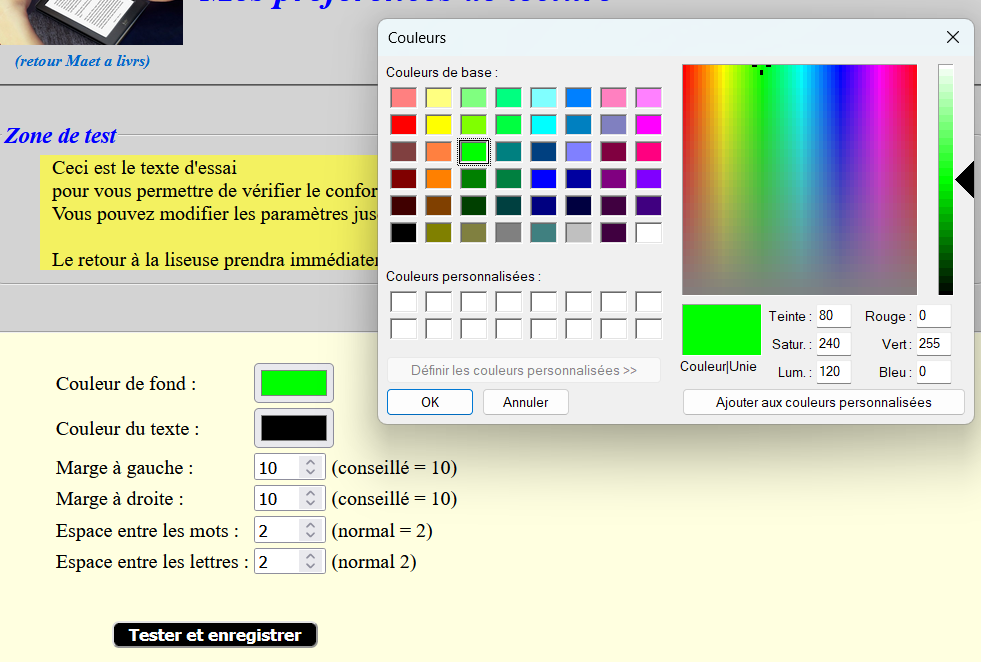
Task: Choose the magenta basic color swatch
Action: 649,125
